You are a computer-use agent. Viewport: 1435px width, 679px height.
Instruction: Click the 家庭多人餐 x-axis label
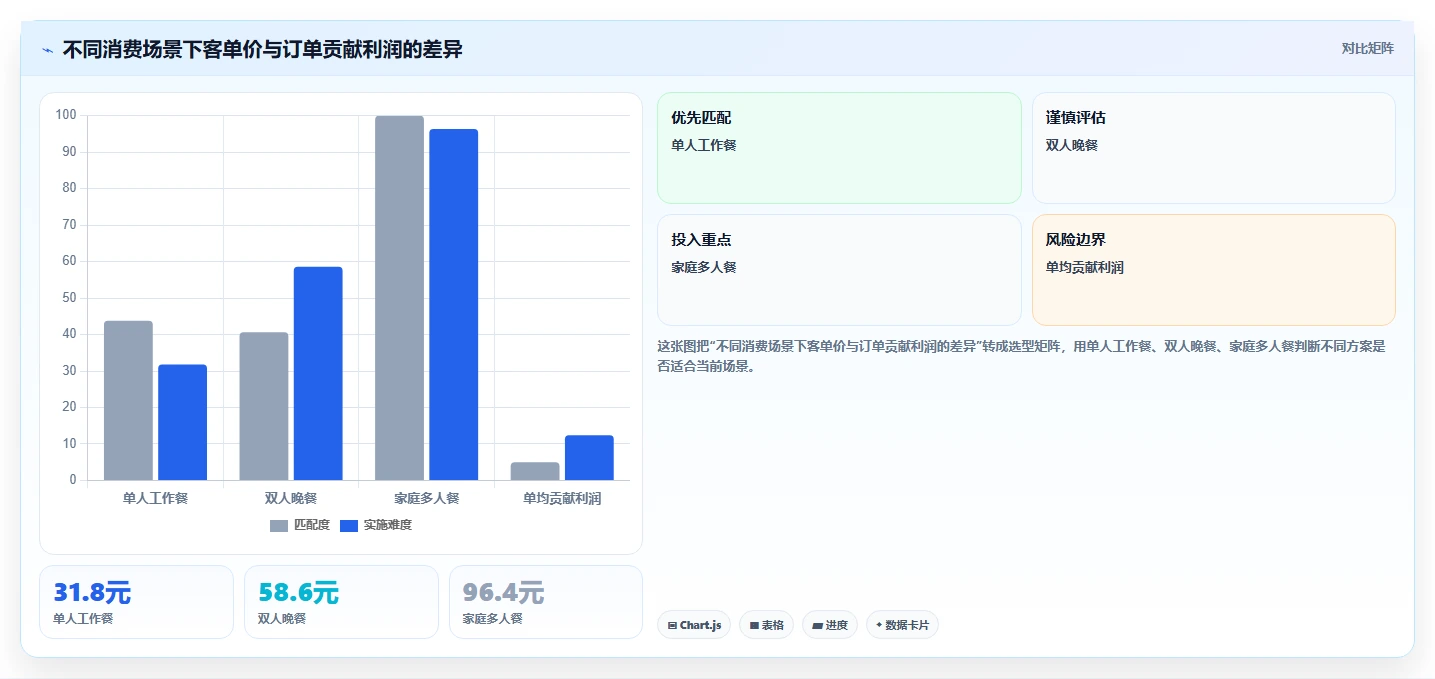click(427, 498)
